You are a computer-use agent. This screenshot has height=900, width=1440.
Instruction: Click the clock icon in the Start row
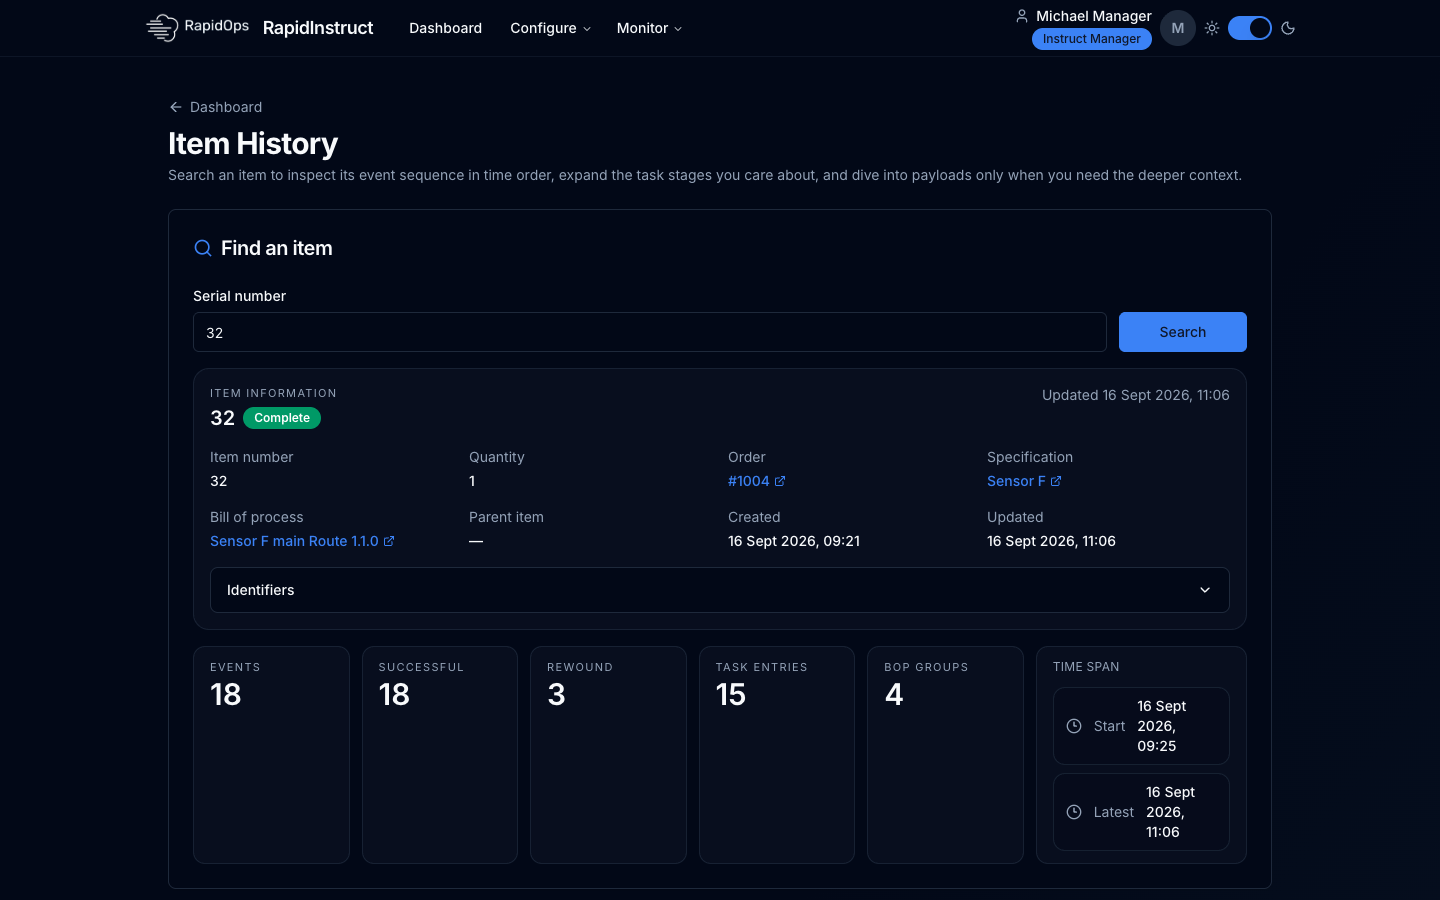[1074, 726]
